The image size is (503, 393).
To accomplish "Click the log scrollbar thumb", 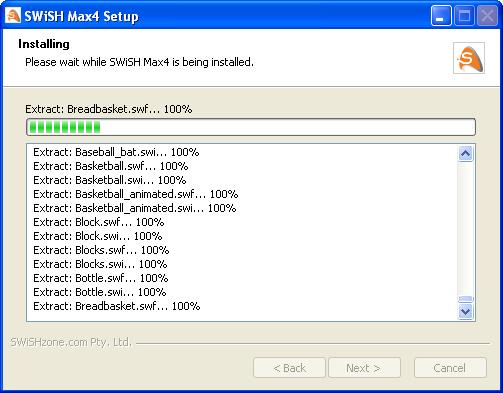I will (465, 299).
